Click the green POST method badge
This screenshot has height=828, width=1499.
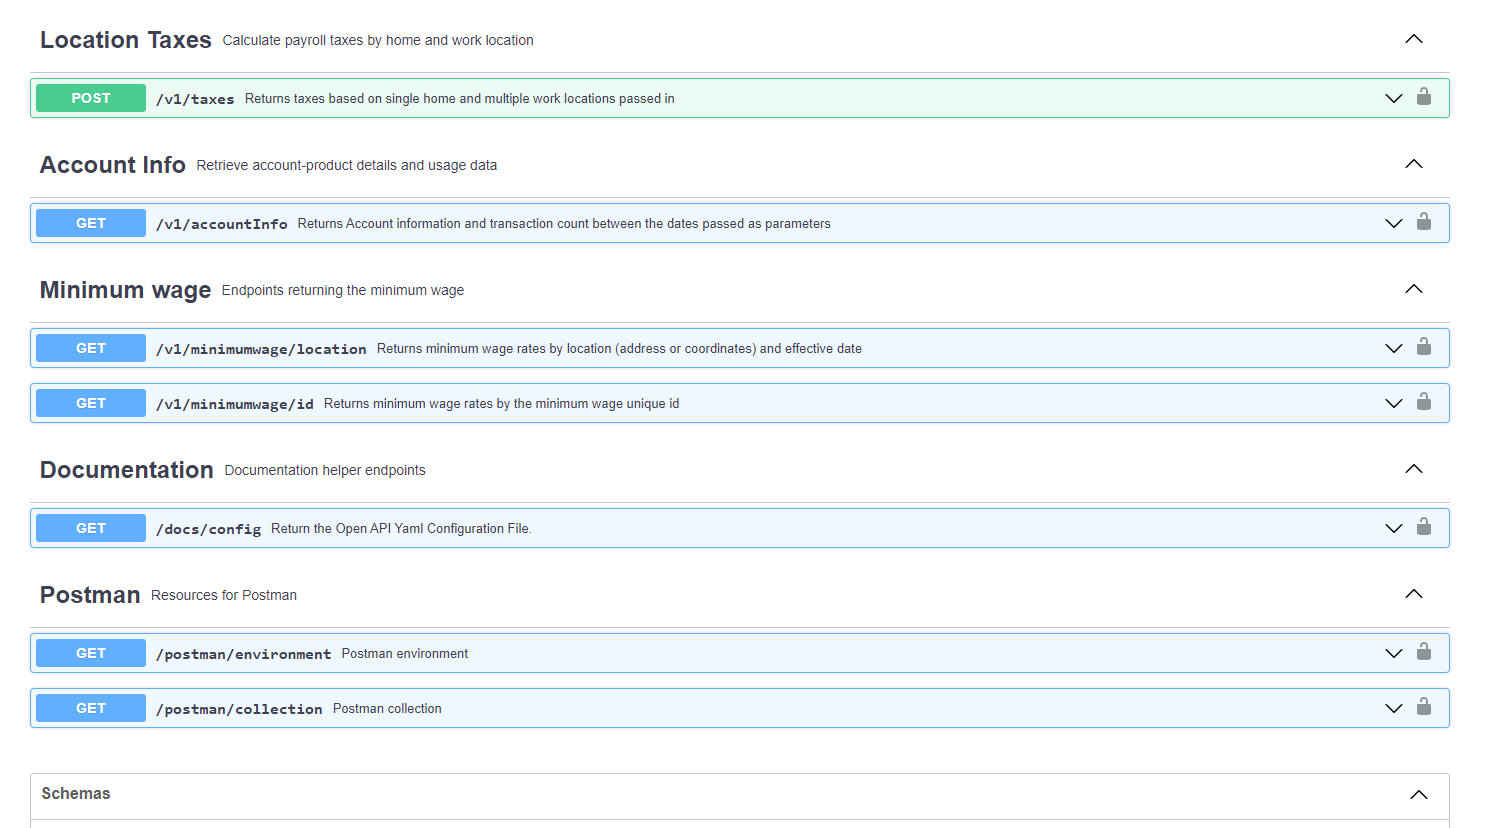click(x=90, y=98)
